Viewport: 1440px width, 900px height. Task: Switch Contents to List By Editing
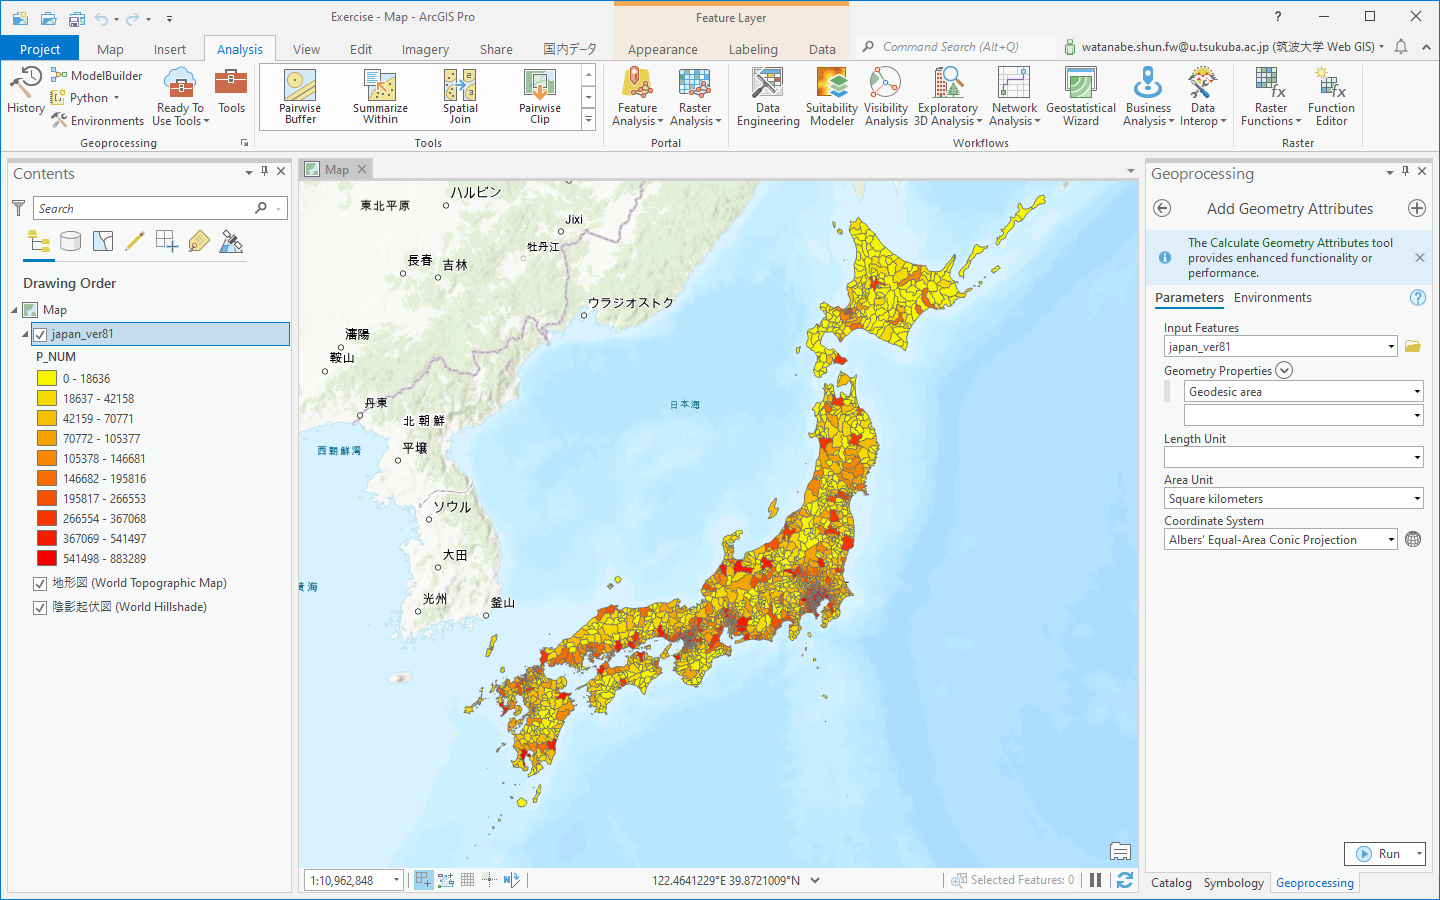pyautogui.click(x=135, y=241)
